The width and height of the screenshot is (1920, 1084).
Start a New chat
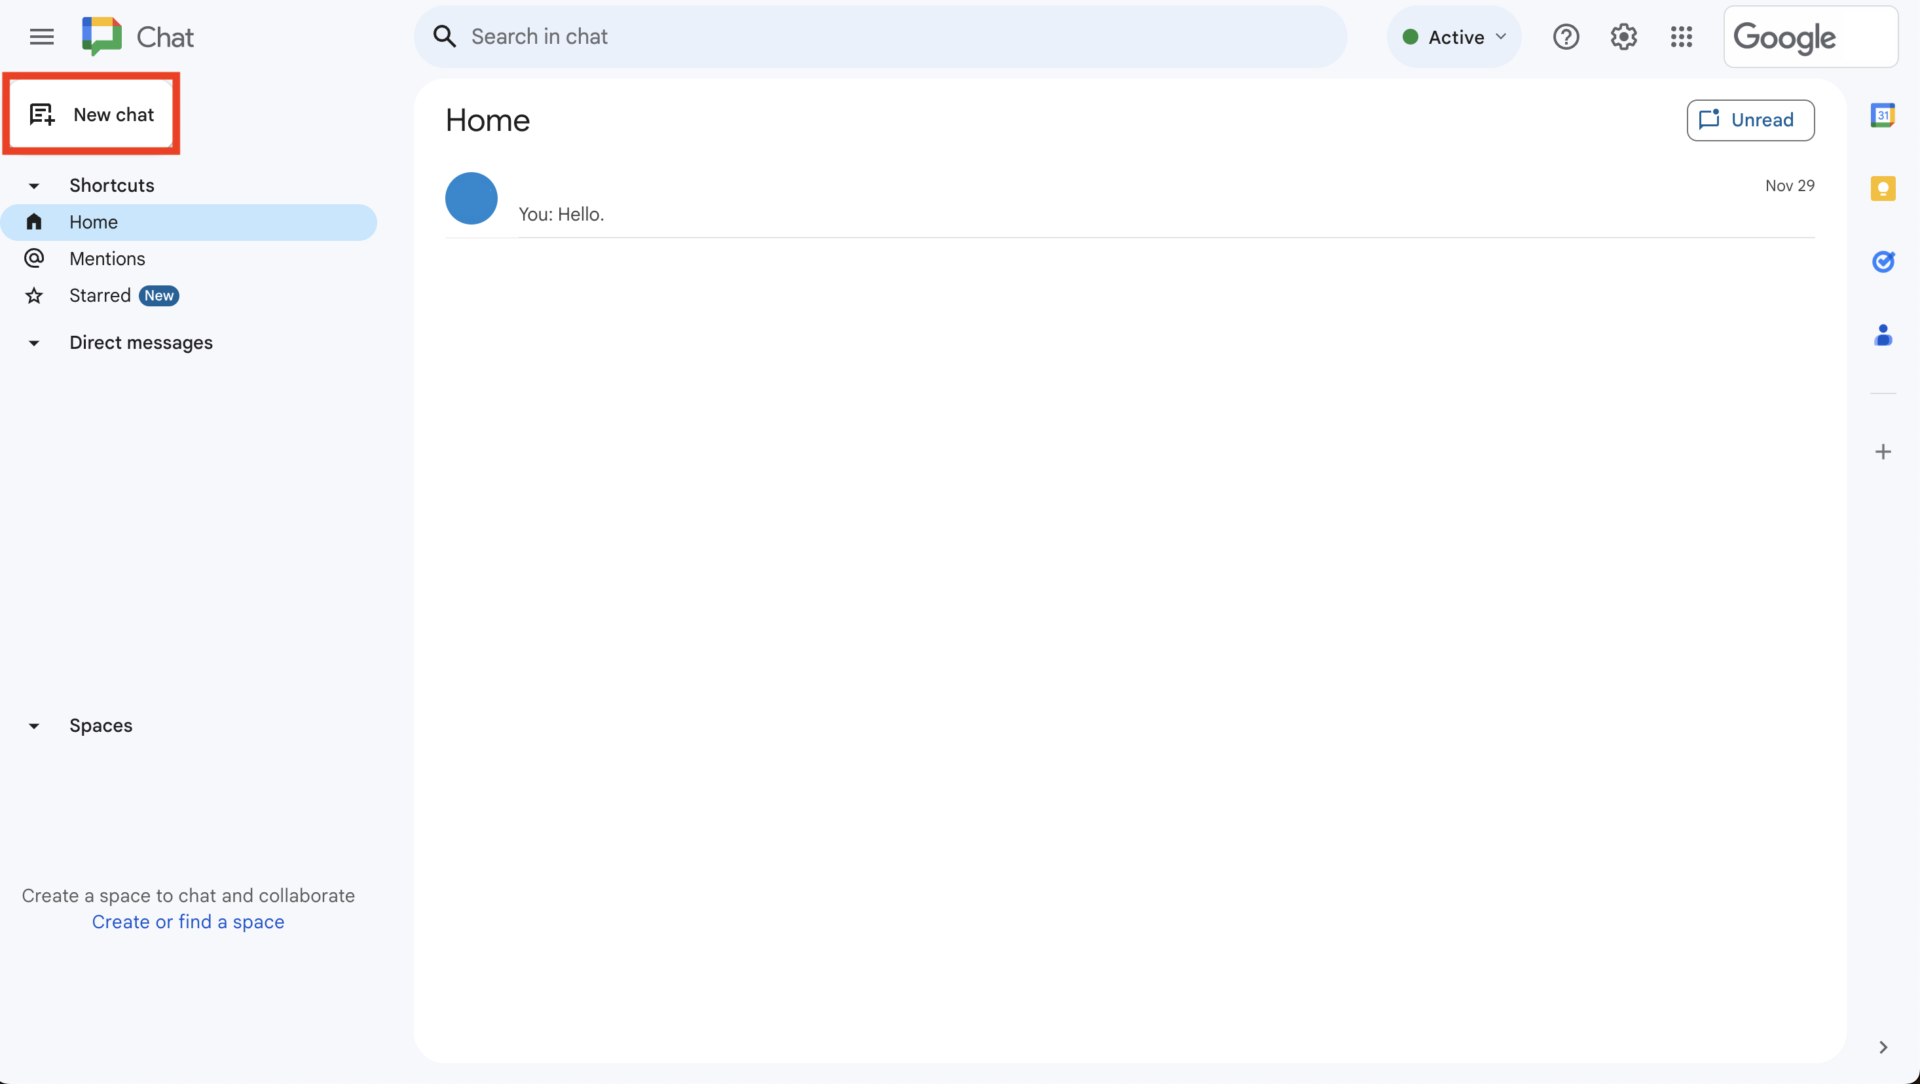[x=92, y=114]
